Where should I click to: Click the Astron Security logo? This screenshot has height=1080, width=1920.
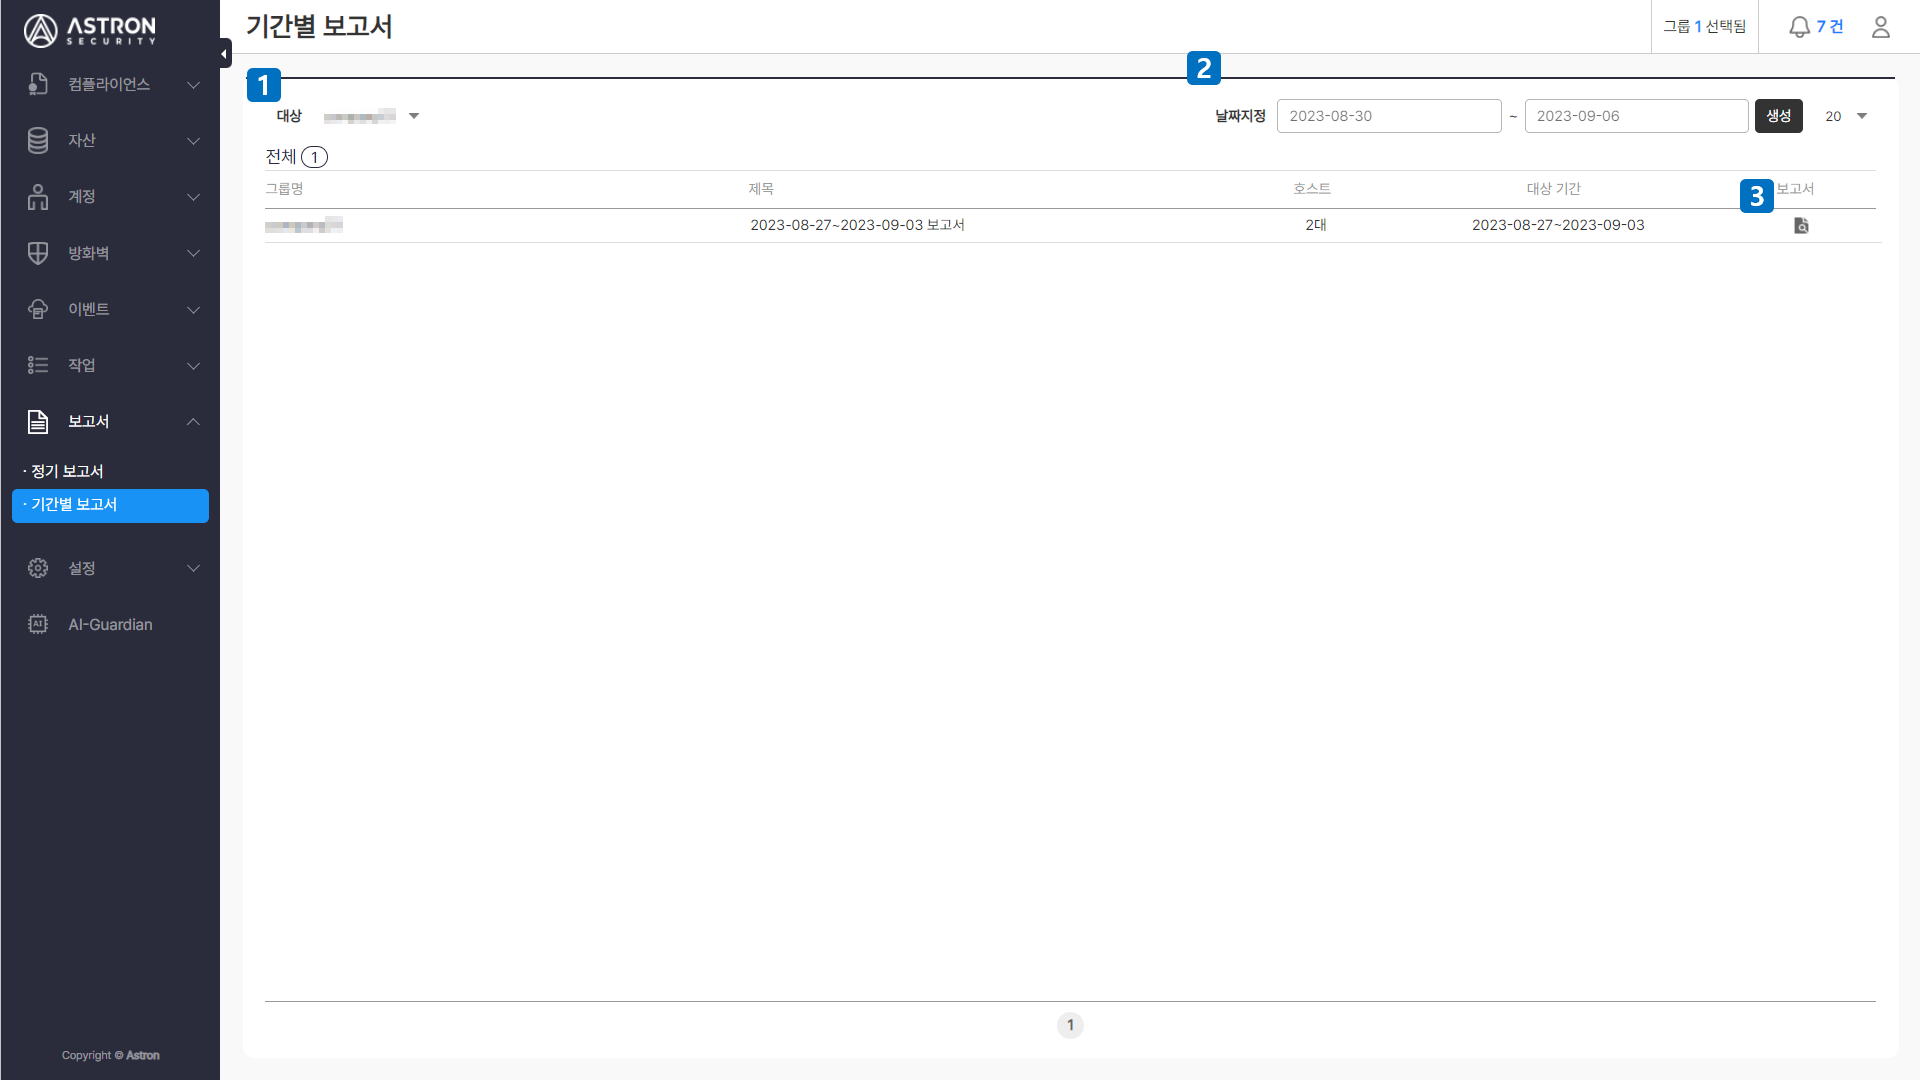pyautogui.click(x=90, y=30)
